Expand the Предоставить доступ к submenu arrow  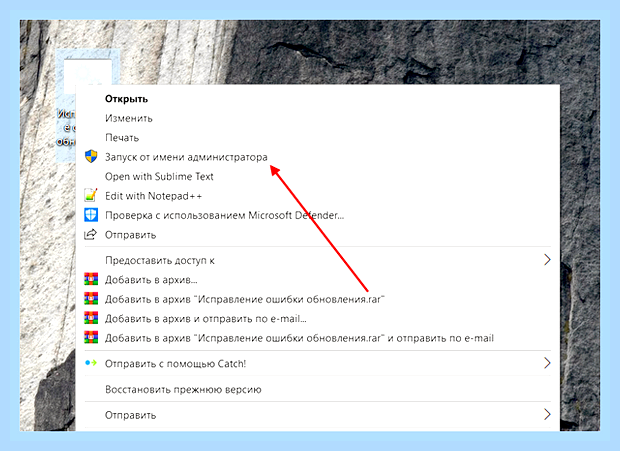(547, 260)
